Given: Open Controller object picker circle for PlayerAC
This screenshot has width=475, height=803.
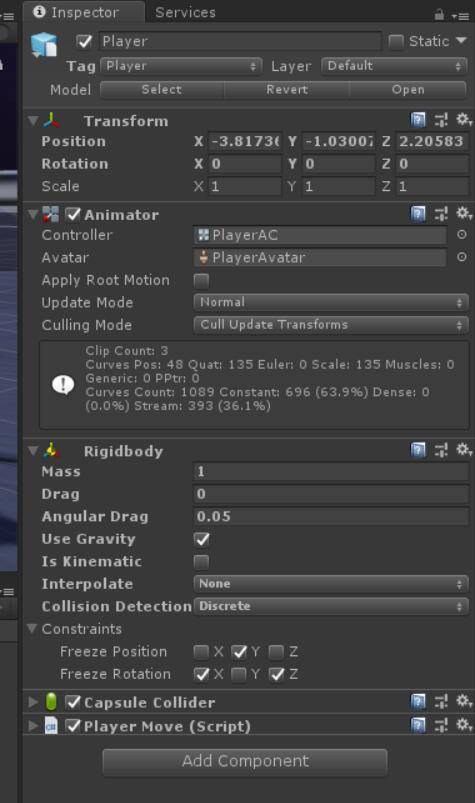Looking at the screenshot, I should point(462,235).
